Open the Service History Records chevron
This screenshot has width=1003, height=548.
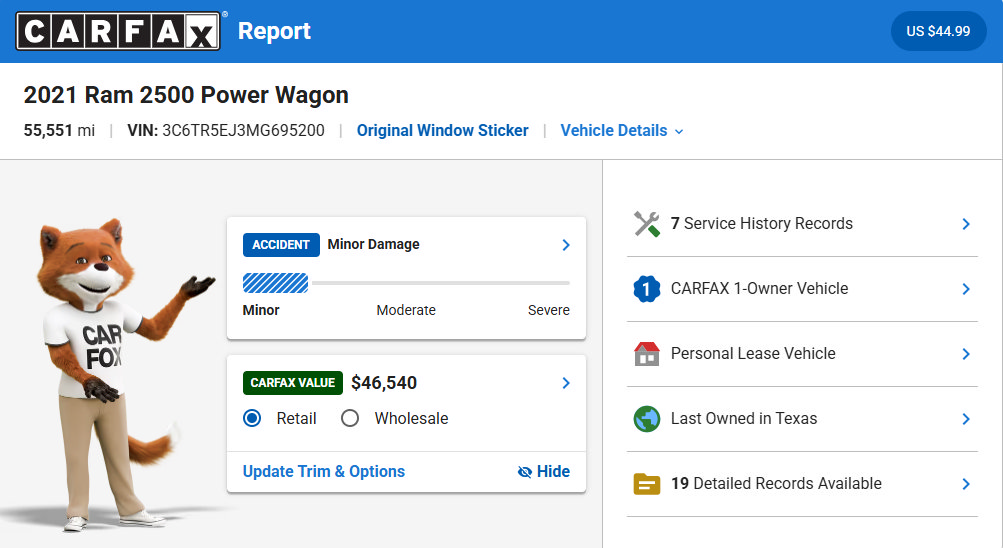[x=966, y=224]
